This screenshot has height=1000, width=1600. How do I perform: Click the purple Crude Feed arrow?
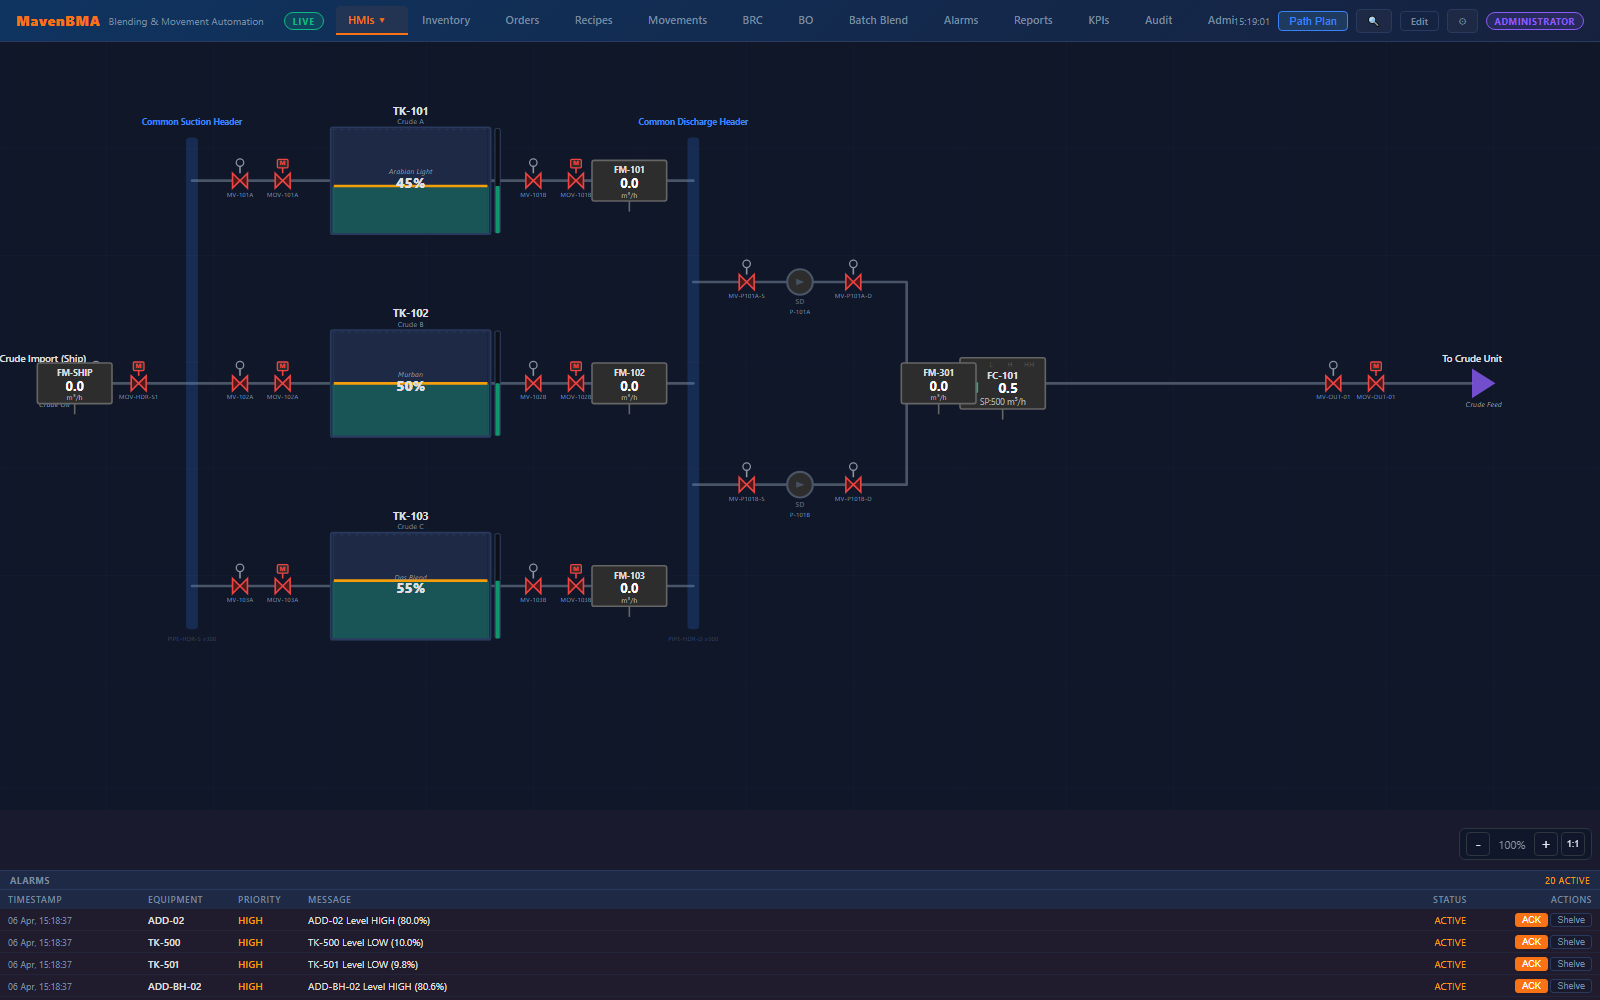click(1483, 383)
